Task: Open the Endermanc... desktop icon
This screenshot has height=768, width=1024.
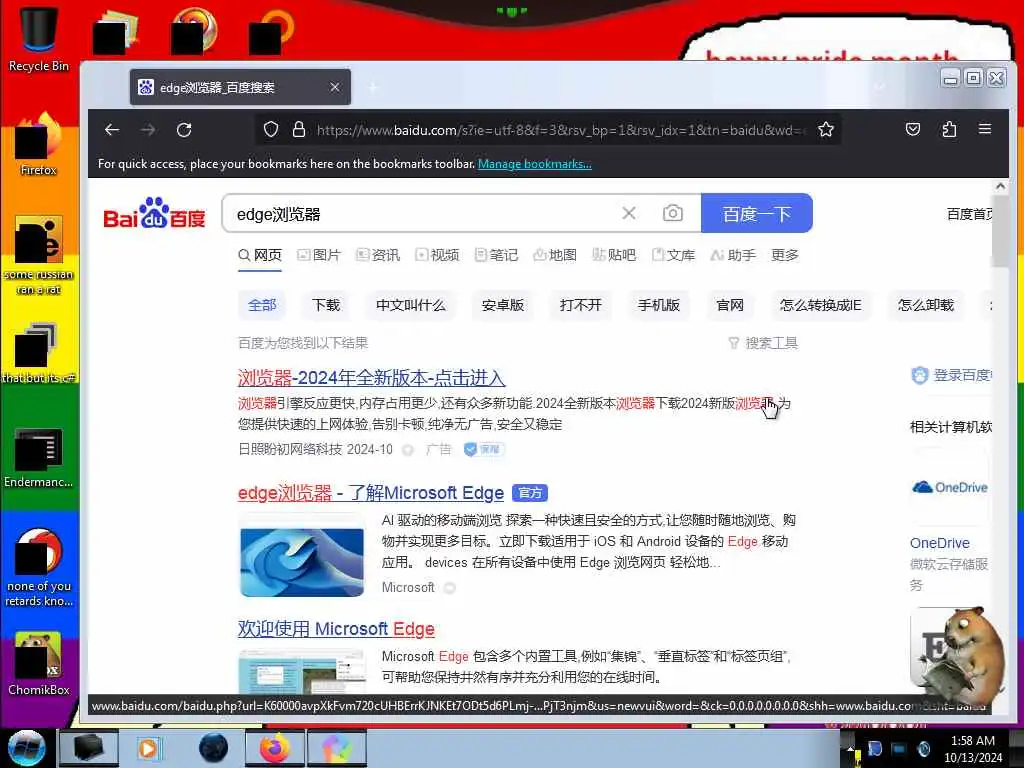Action: click(x=39, y=457)
